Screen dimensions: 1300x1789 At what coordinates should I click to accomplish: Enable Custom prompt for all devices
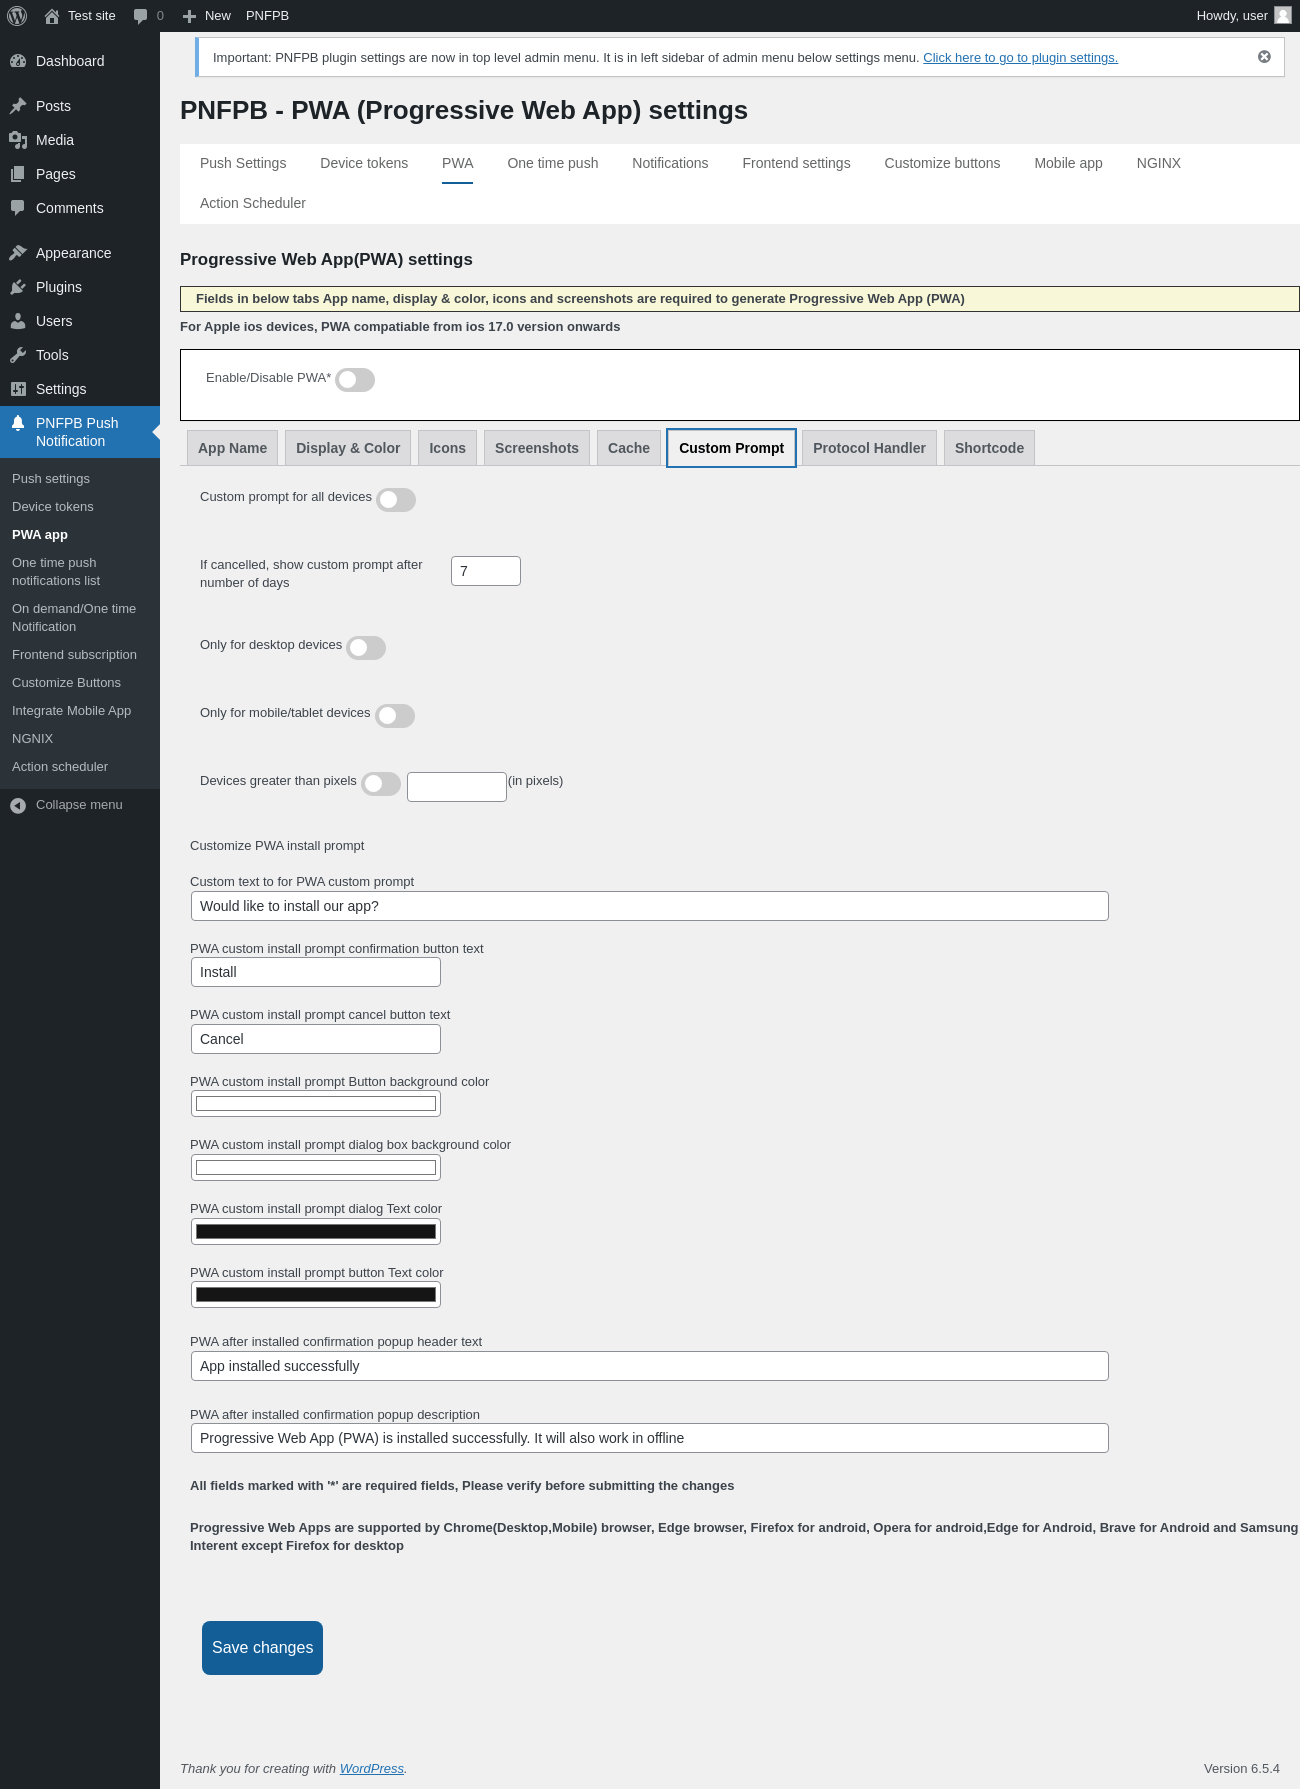396,500
